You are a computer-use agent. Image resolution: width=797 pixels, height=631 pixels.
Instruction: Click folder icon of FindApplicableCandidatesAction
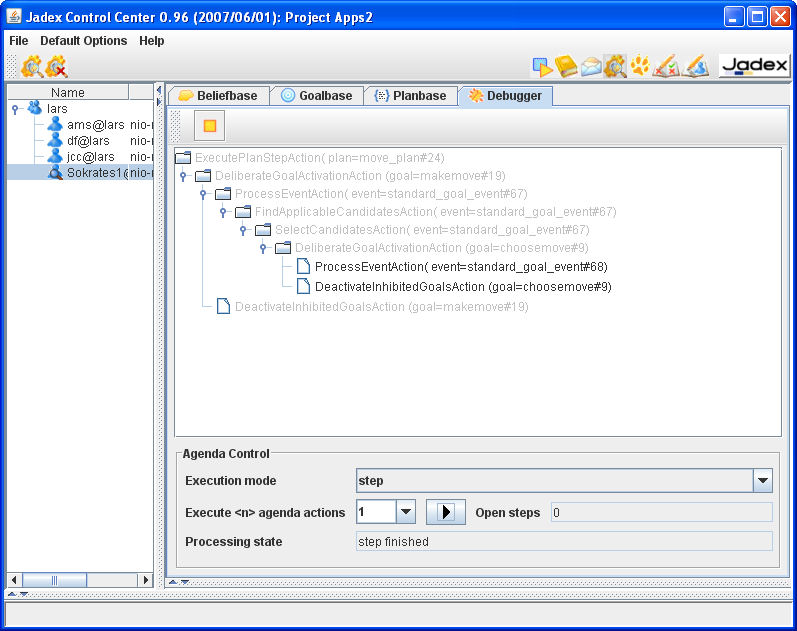(x=243, y=212)
